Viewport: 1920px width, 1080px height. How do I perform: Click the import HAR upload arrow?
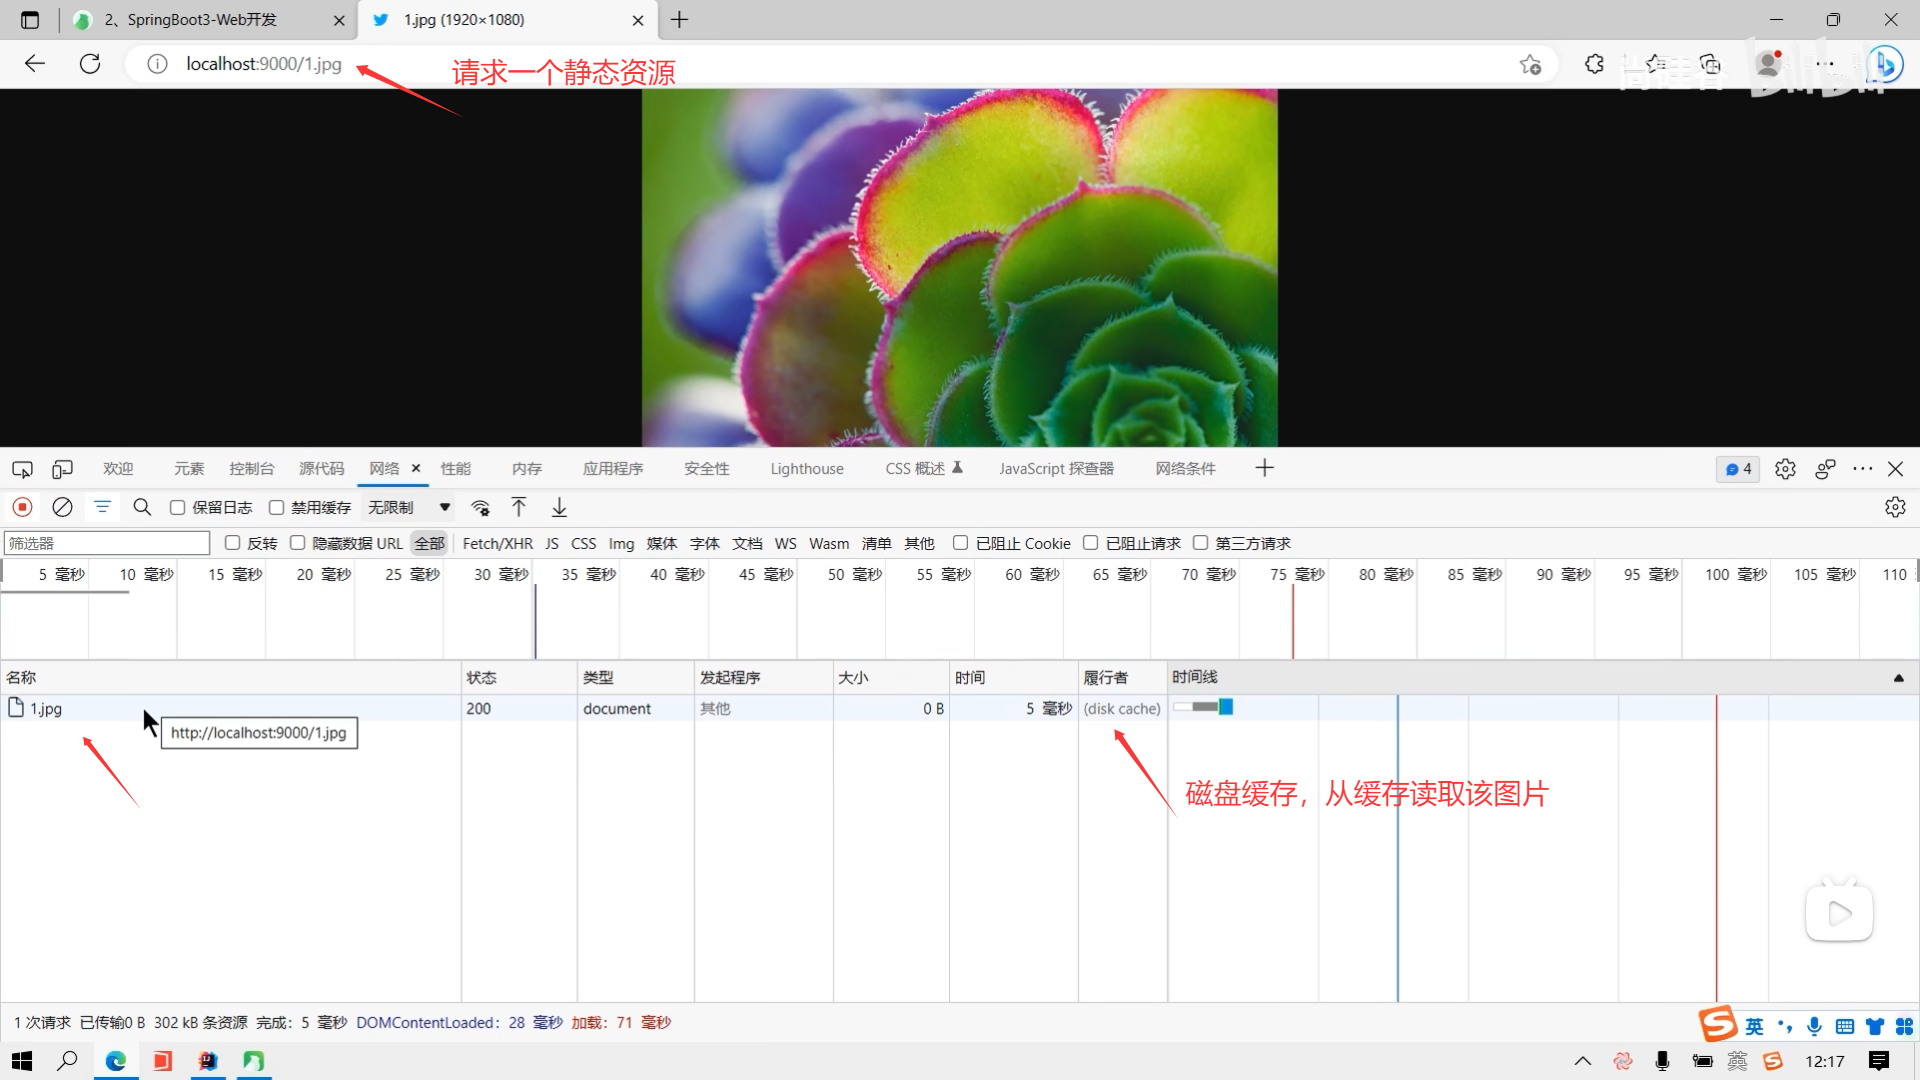(x=519, y=507)
